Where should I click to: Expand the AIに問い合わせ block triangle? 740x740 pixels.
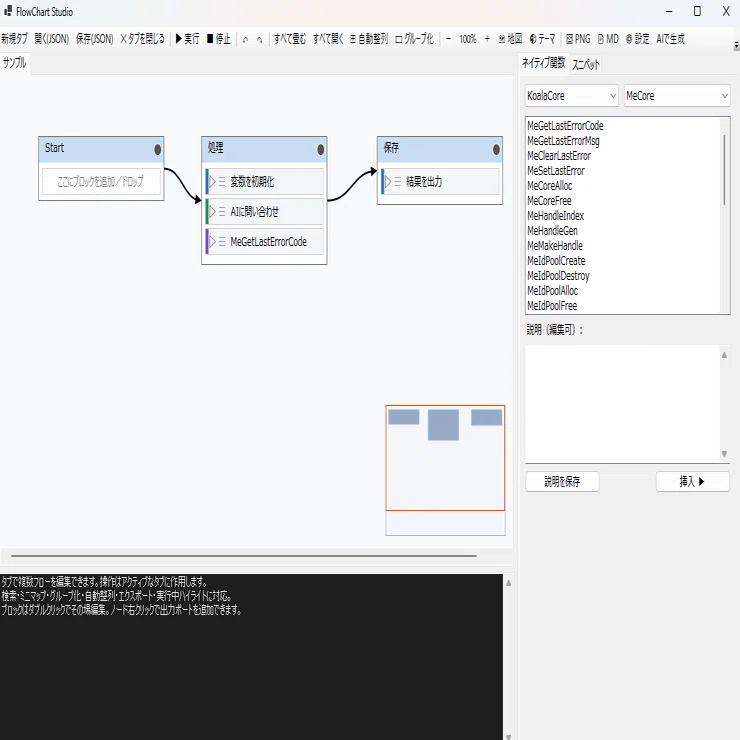pos(212,211)
